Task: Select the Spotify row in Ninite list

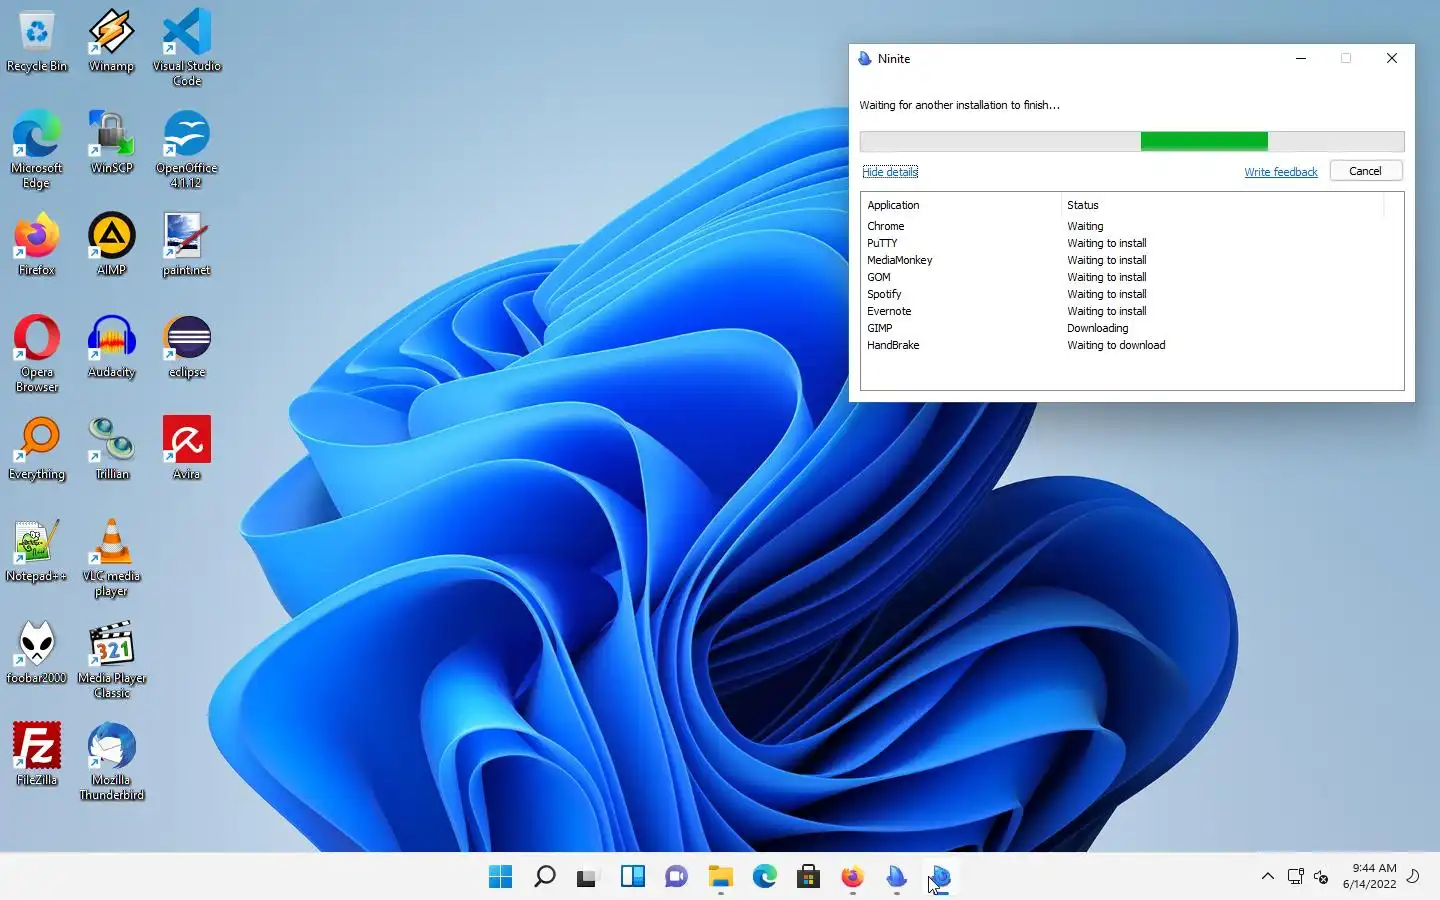Action: 1132,294
